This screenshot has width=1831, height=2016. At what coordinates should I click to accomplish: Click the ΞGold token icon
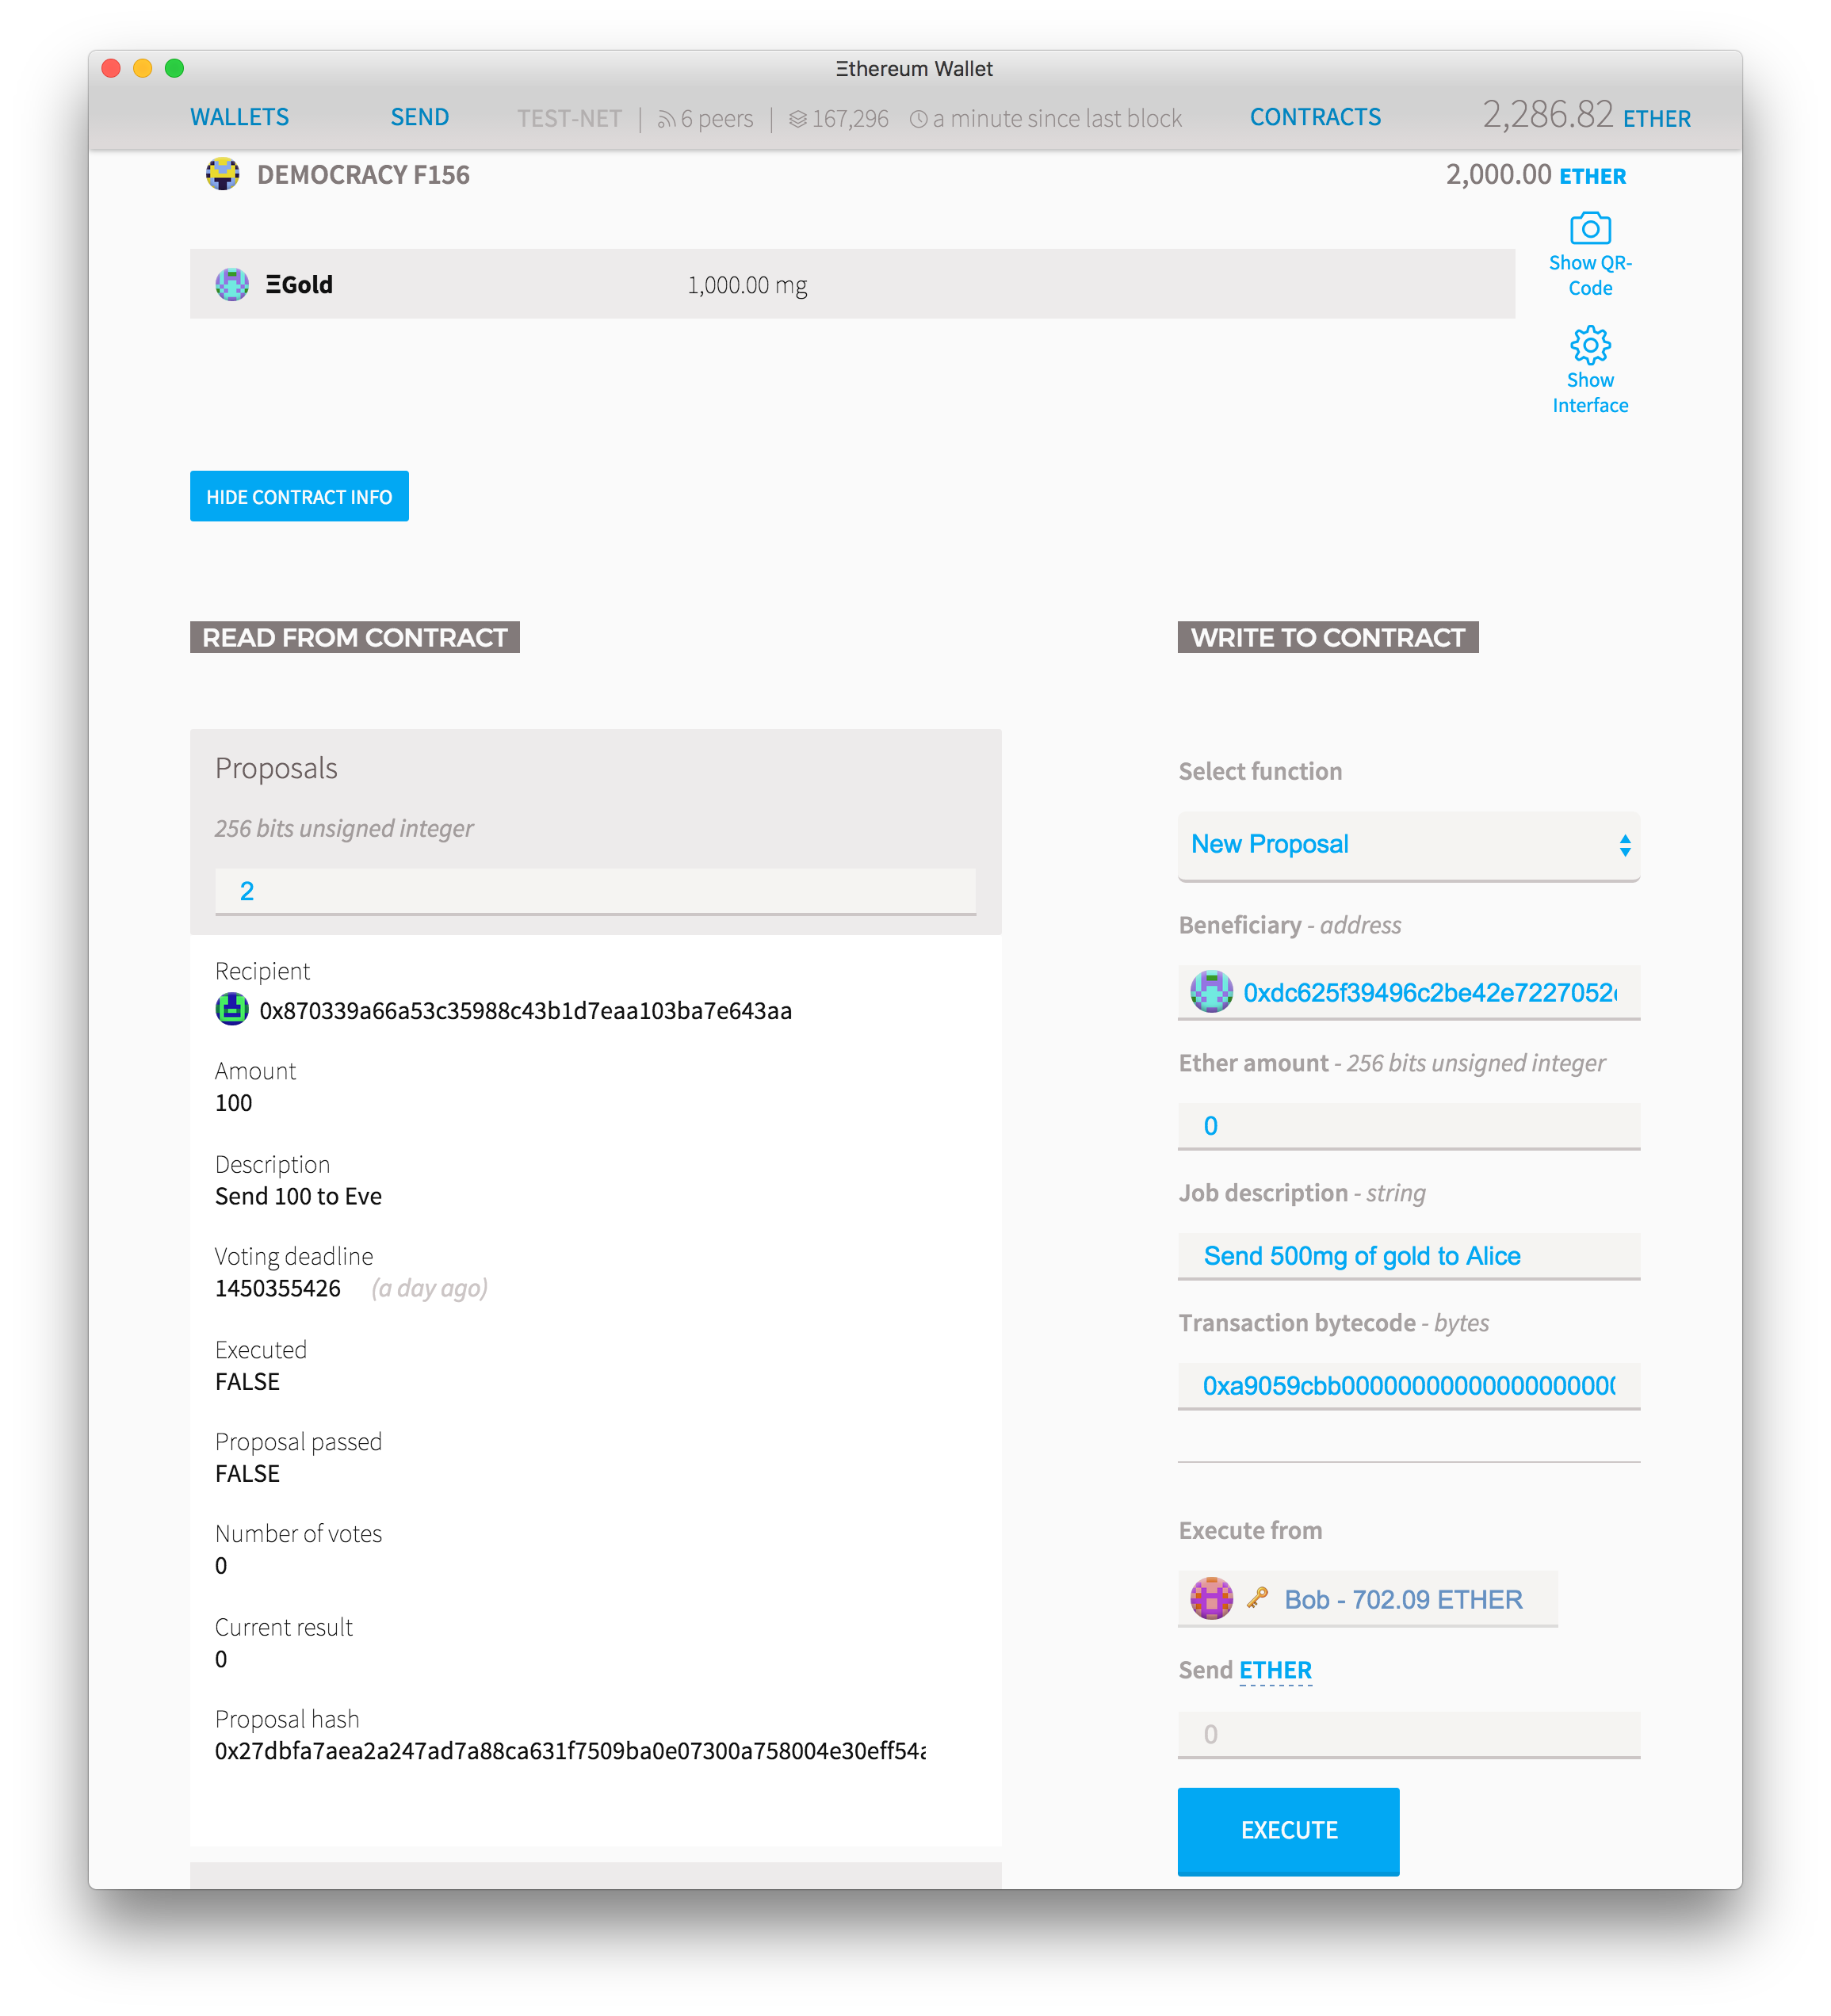[230, 284]
